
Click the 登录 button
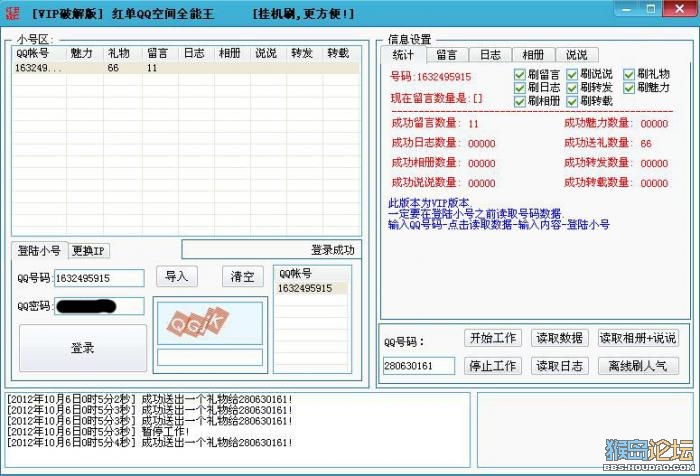pyautogui.click(x=83, y=348)
